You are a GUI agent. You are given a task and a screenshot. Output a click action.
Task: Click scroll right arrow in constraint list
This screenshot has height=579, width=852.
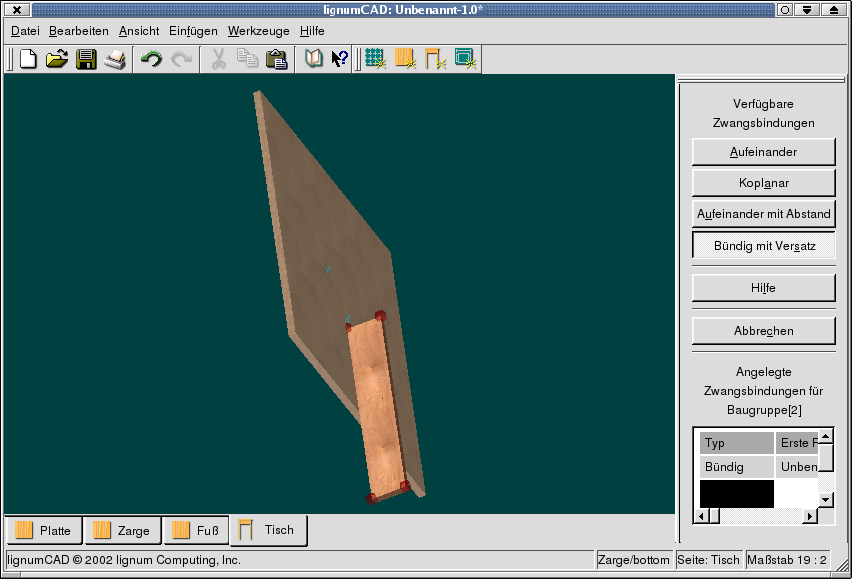(x=810, y=515)
